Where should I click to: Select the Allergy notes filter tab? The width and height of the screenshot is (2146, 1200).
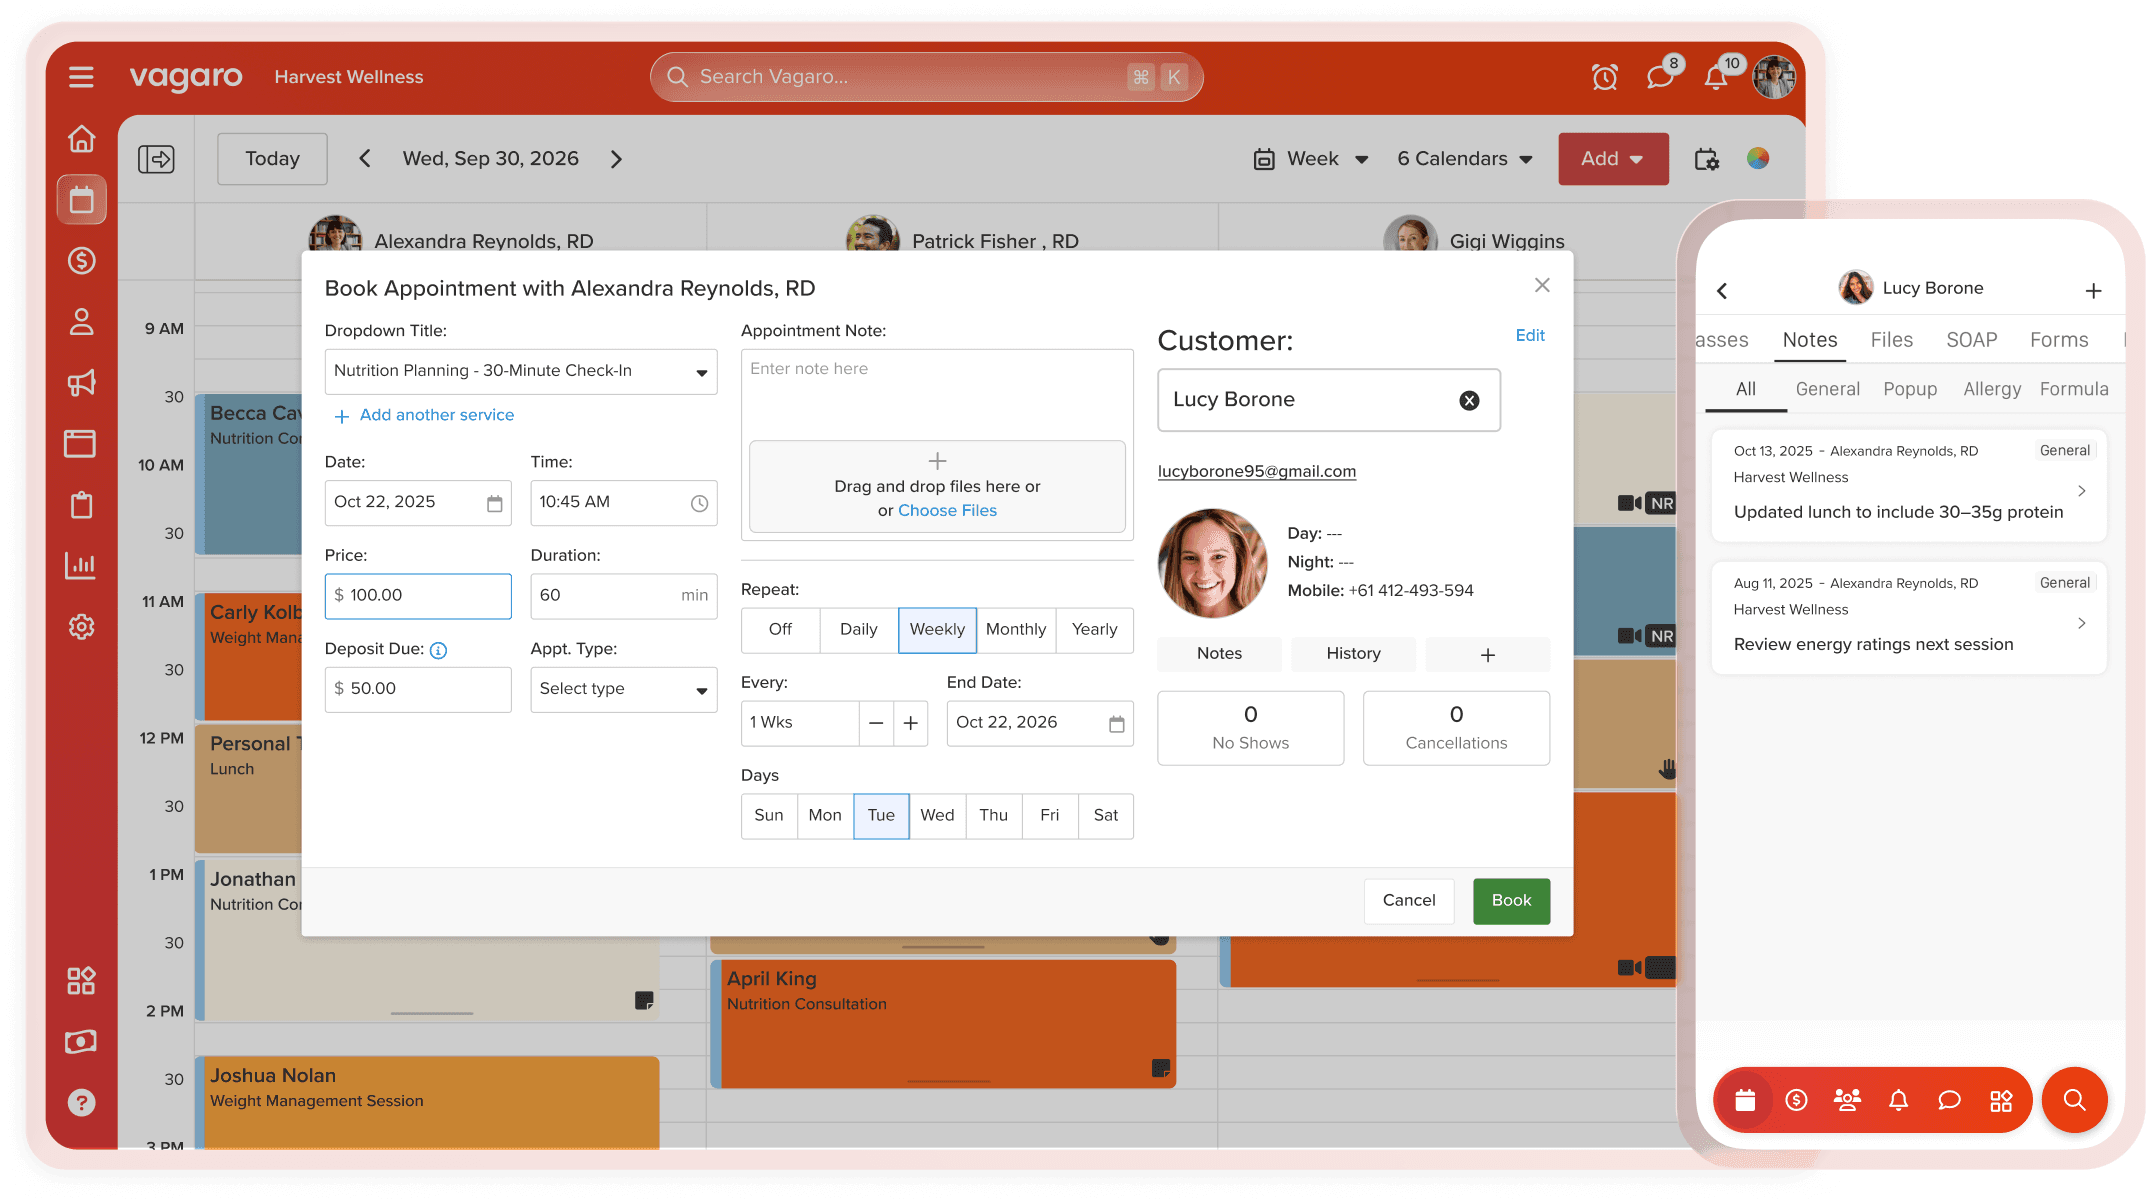click(1991, 389)
